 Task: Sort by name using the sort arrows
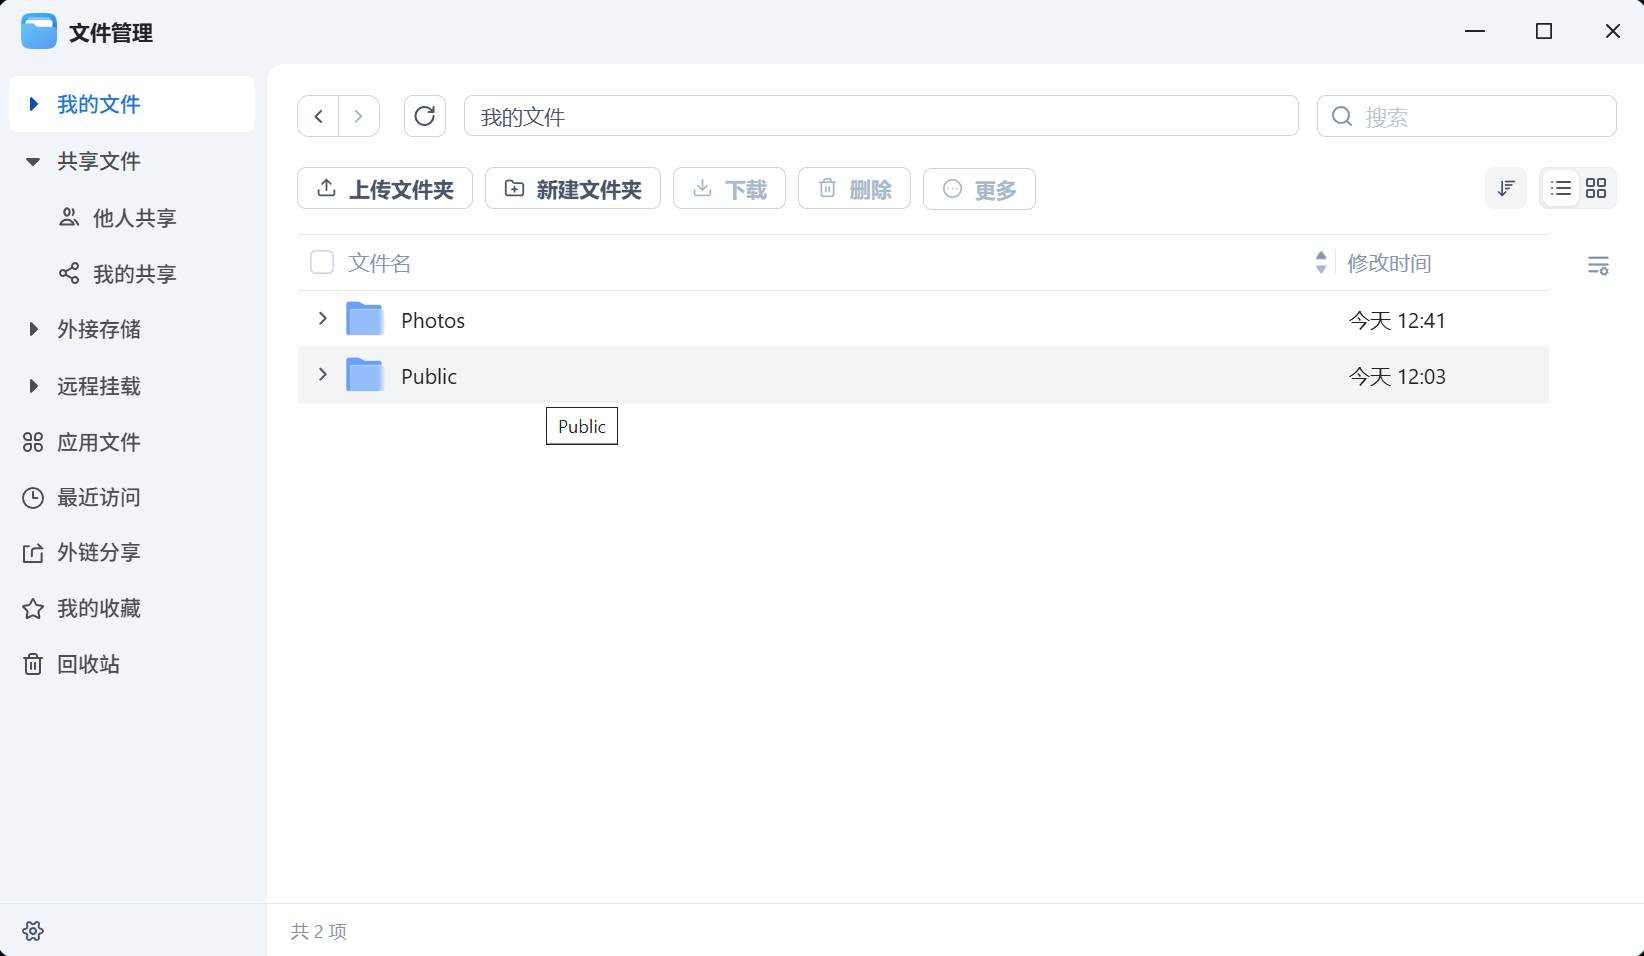pos(1321,262)
